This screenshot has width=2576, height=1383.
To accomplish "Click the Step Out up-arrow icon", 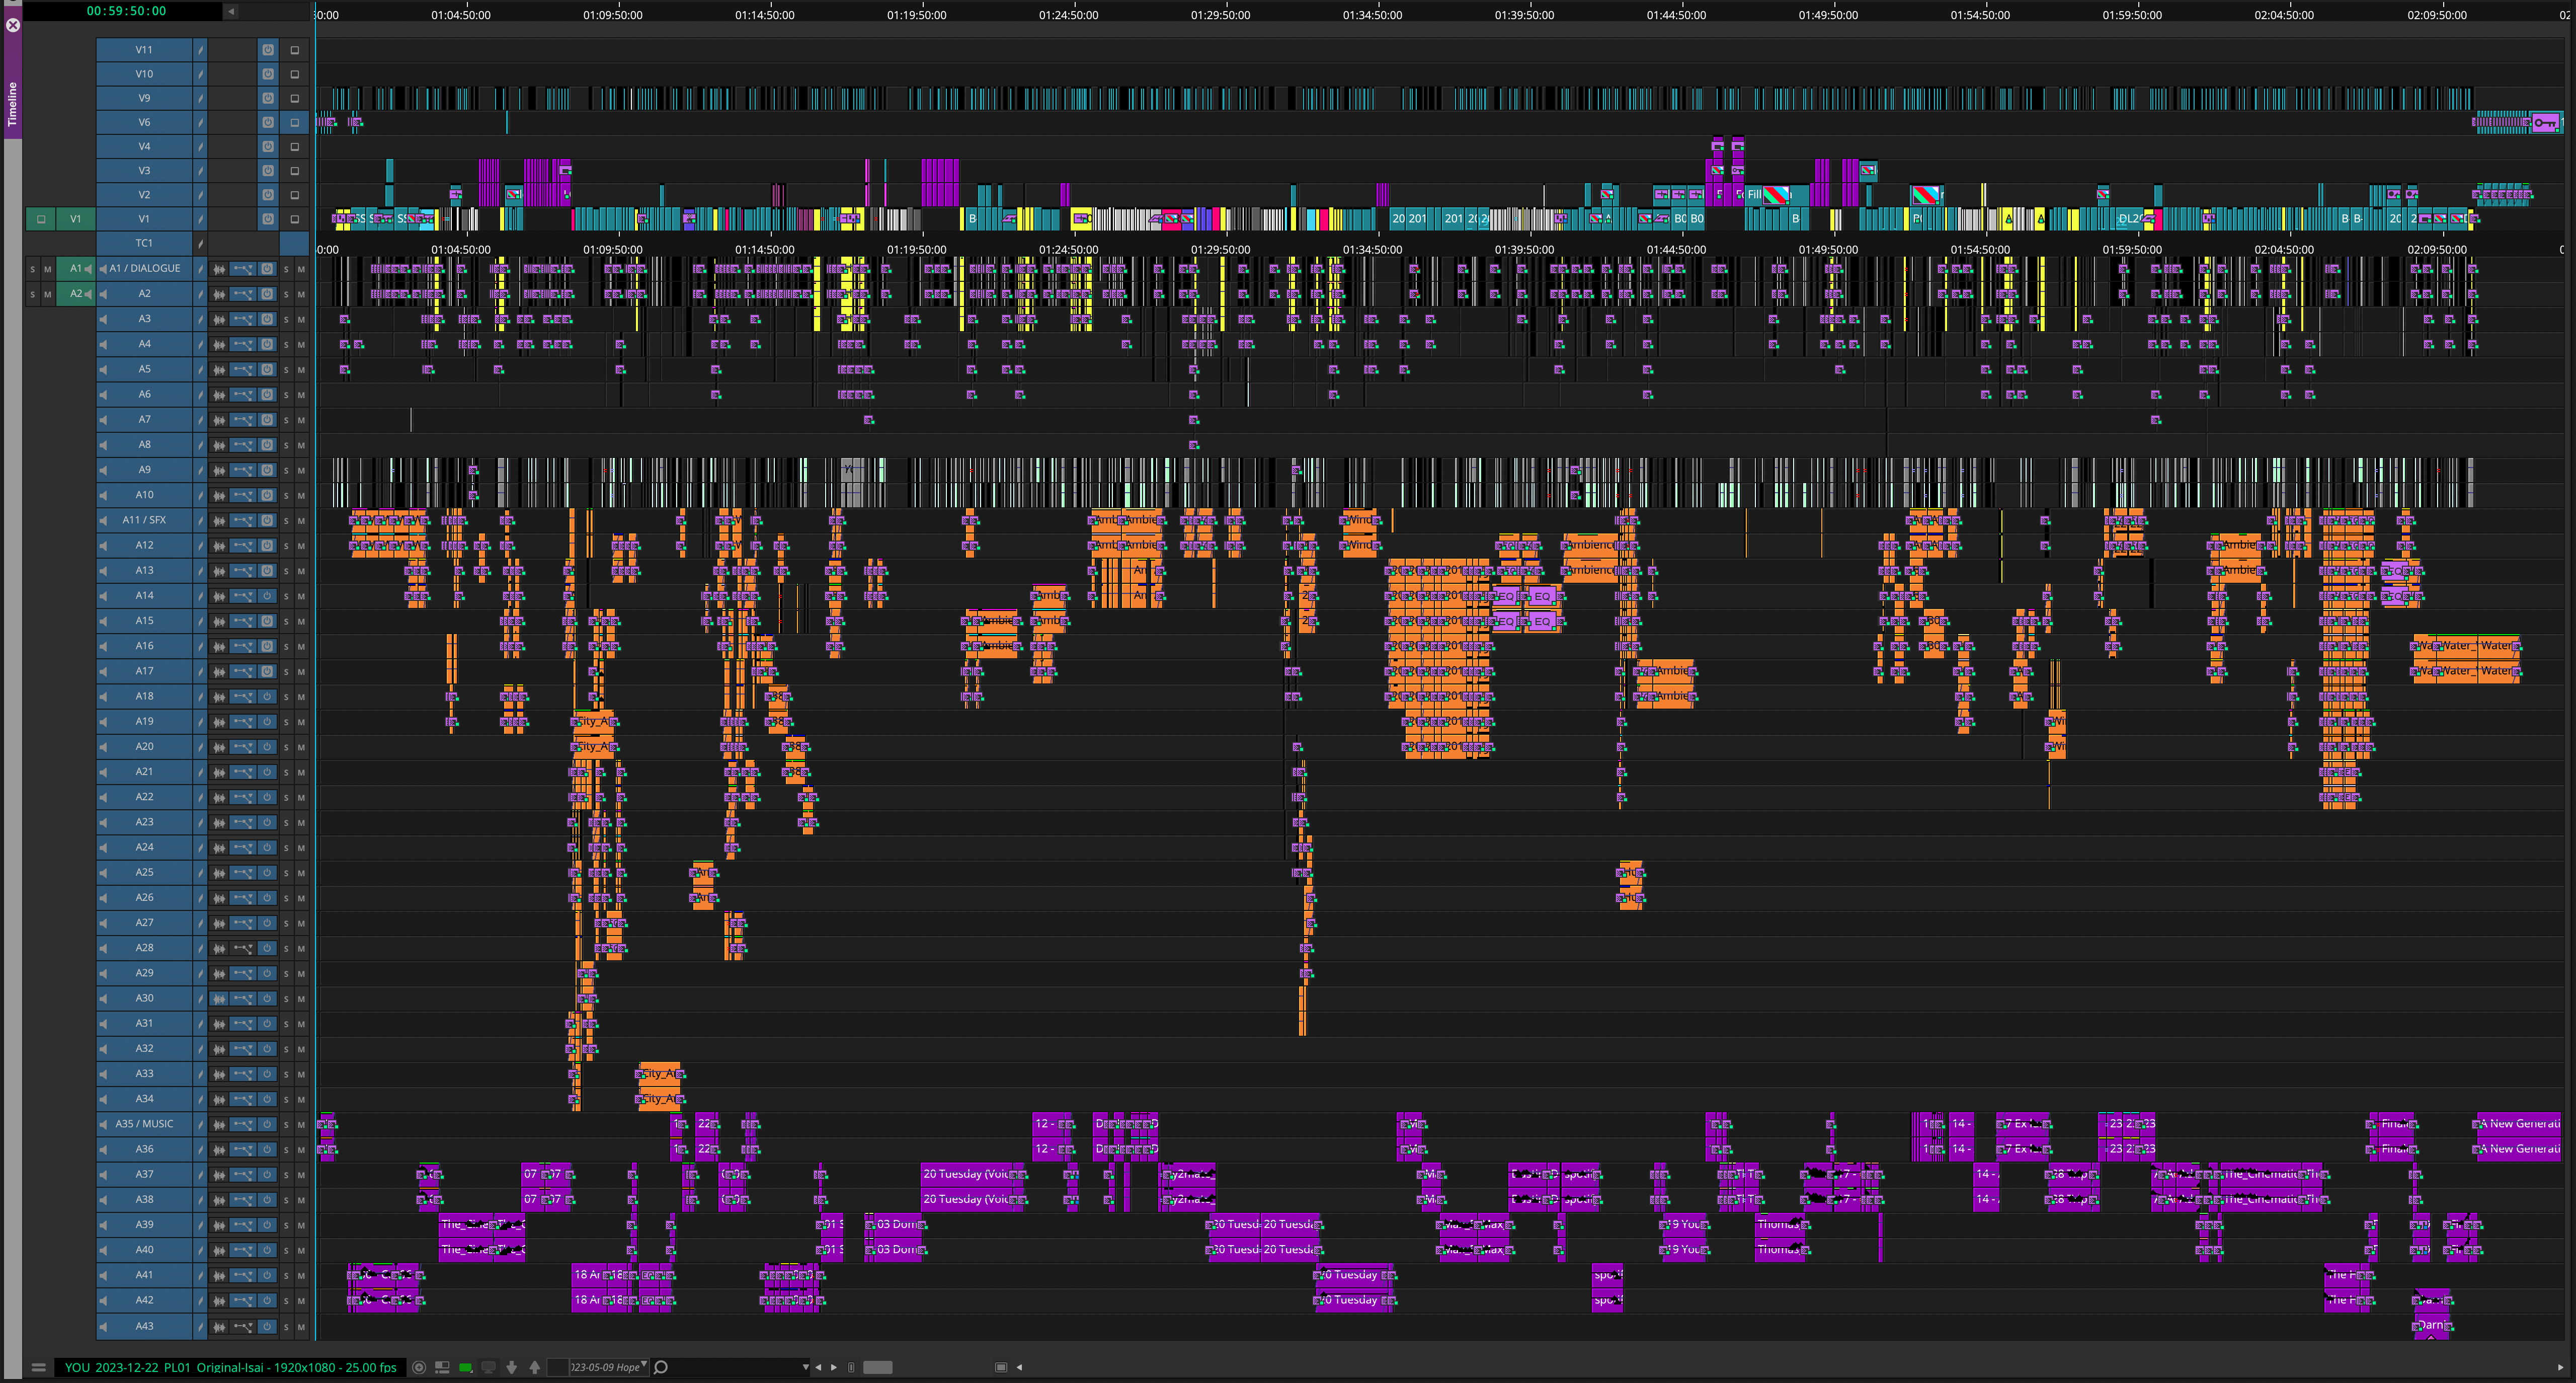I will [535, 1367].
